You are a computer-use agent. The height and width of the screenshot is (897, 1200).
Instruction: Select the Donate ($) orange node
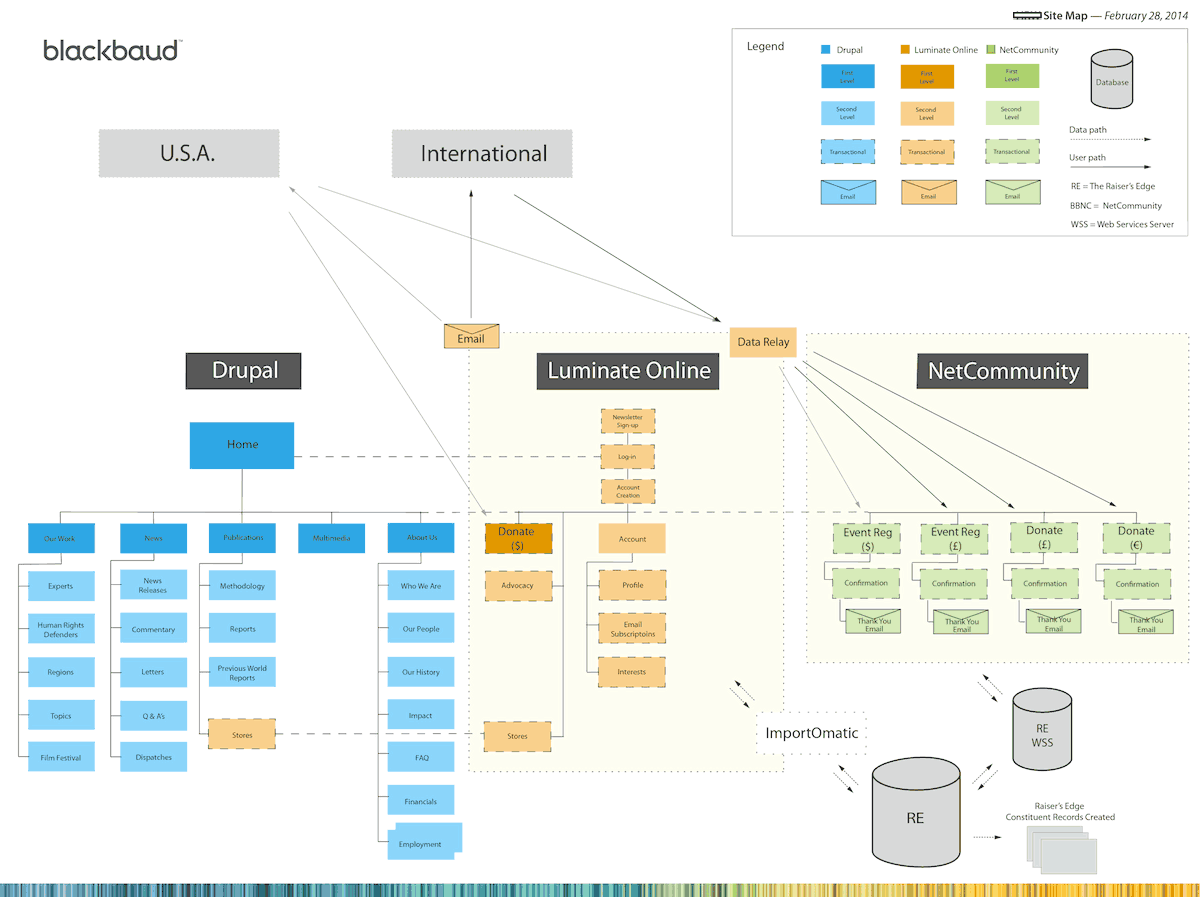[x=518, y=539]
